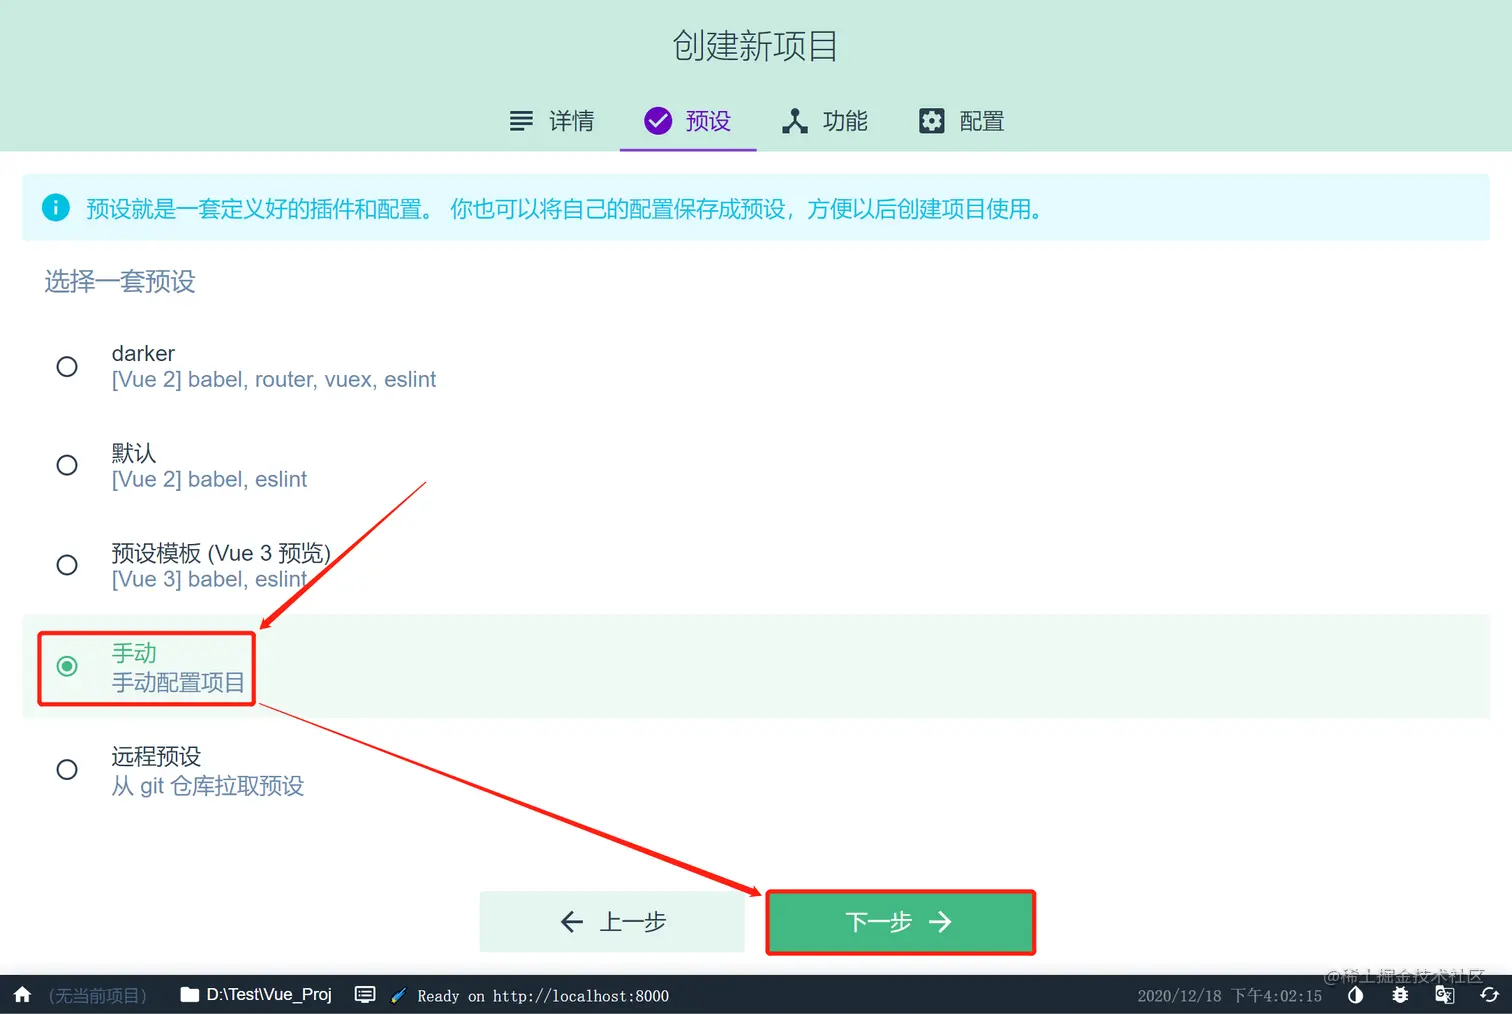The height and width of the screenshot is (1014, 1512).
Task: Click the 上一步 back button
Action: pos(612,922)
